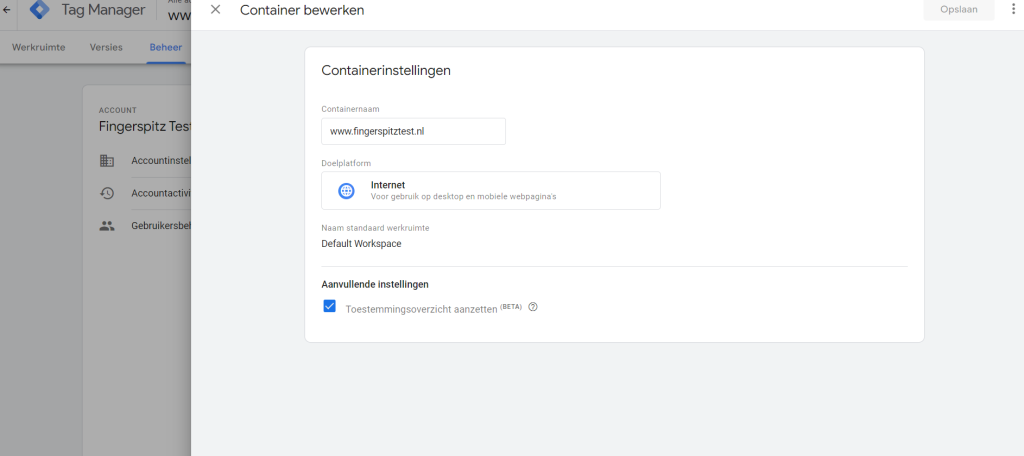Image resolution: width=1024 pixels, height=456 pixels.
Task: Click the back arrow icon
Action: [x=7, y=10]
